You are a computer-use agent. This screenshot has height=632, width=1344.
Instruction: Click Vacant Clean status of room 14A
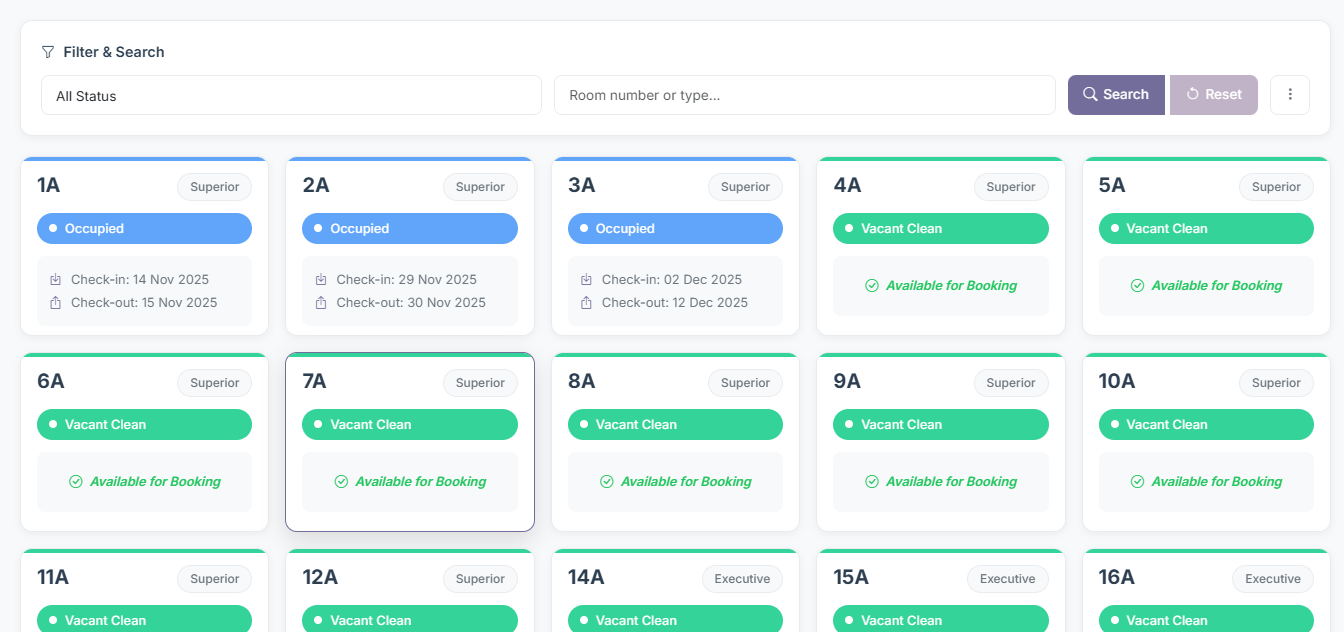pyautogui.click(x=676, y=619)
